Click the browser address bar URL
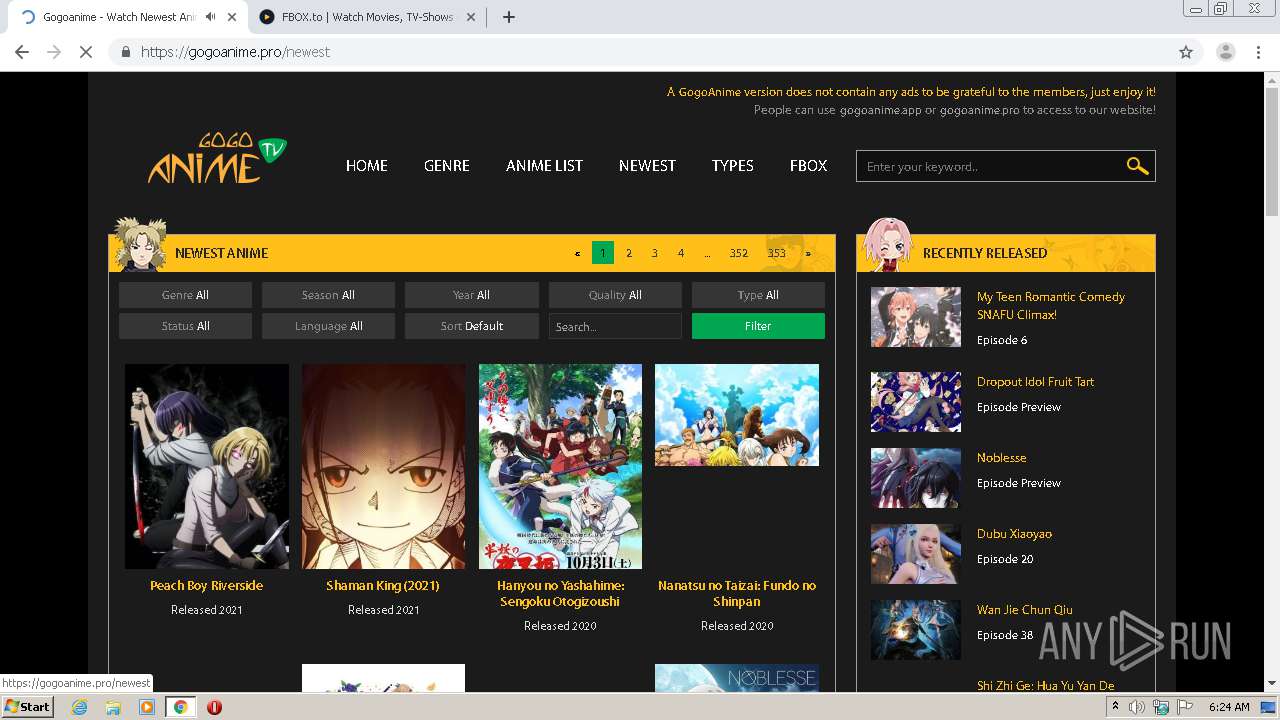 (235, 52)
